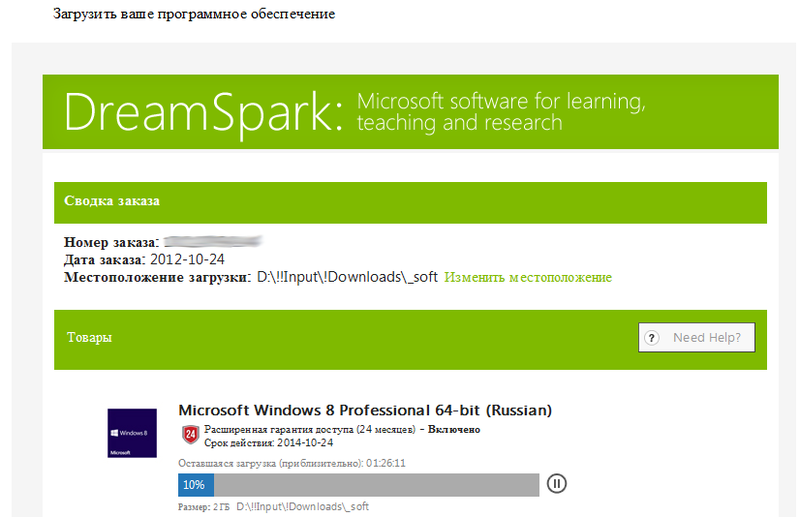Click the Изменить местоположение link
The height and width of the screenshot is (517, 800).
point(528,277)
